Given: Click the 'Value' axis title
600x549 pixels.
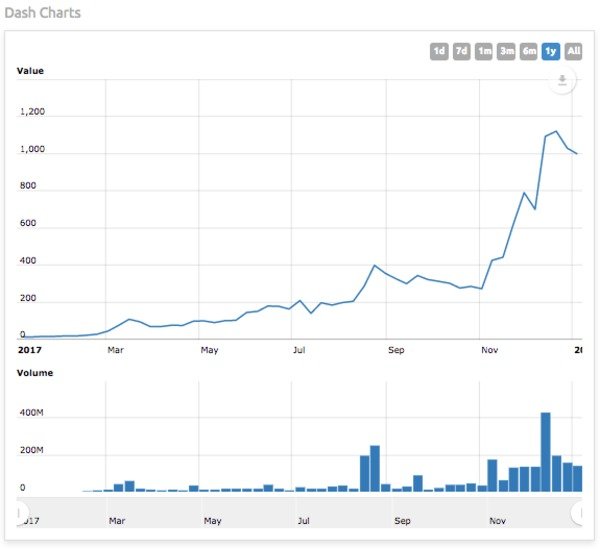Looking at the screenshot, I should pyautogui.click(x=30, y=71).
